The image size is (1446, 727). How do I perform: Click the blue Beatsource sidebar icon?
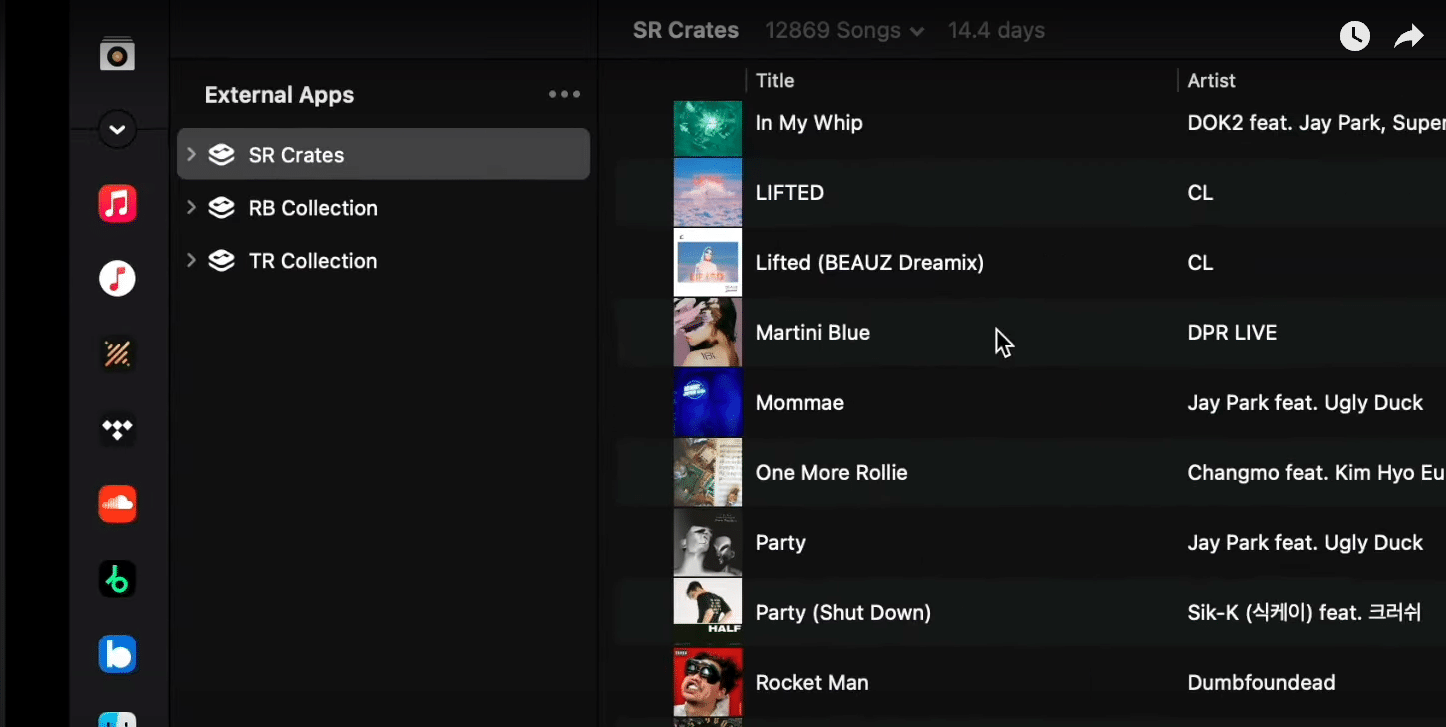(x=117, y=654)
